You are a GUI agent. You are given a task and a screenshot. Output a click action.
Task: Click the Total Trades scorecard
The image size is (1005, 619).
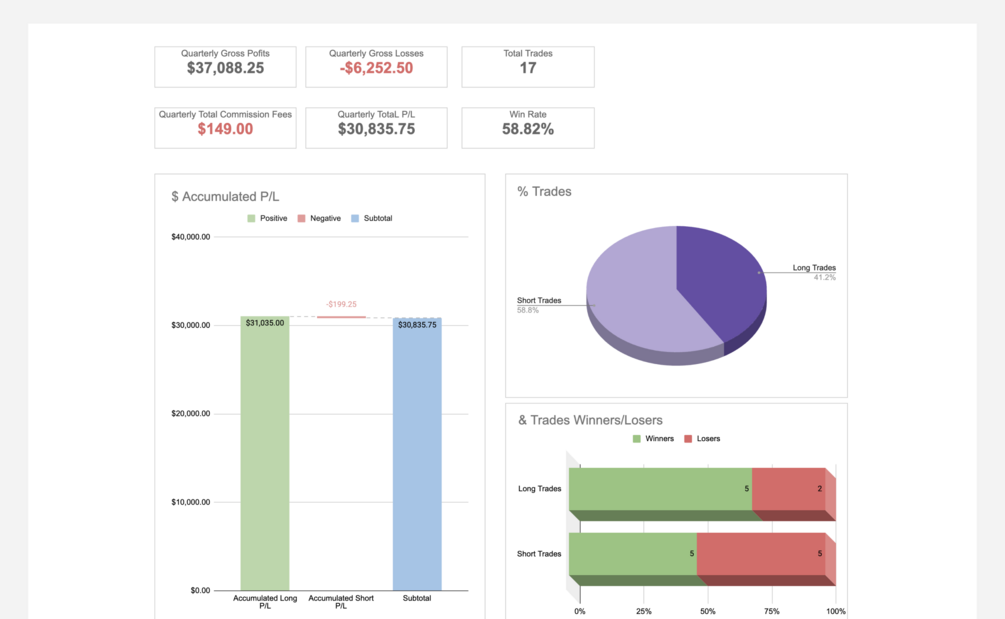pos(527,67)
